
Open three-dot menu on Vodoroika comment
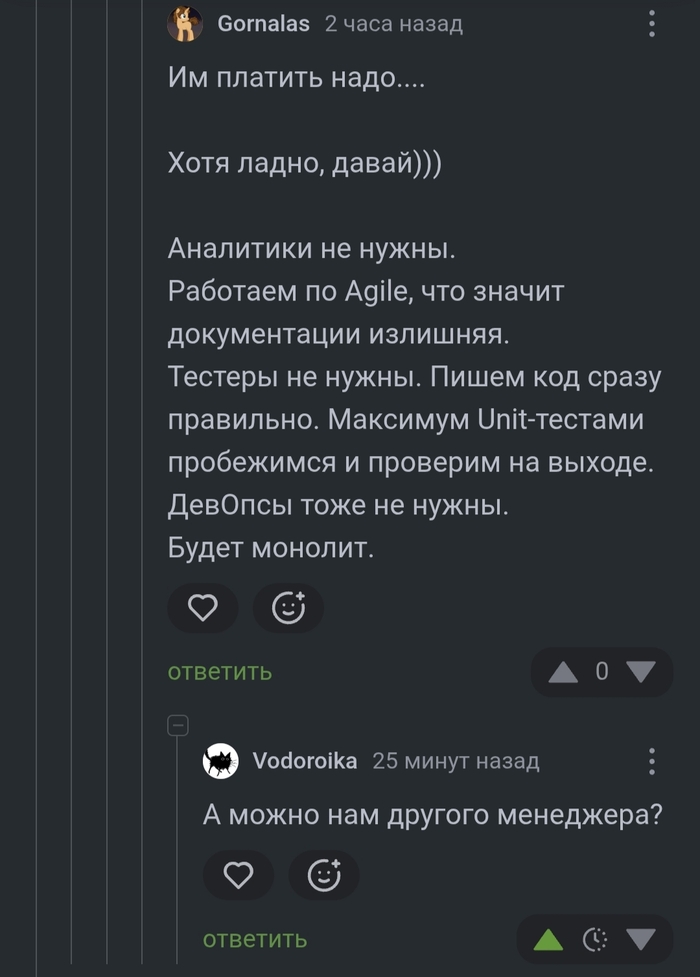click(x=651, y=761)
